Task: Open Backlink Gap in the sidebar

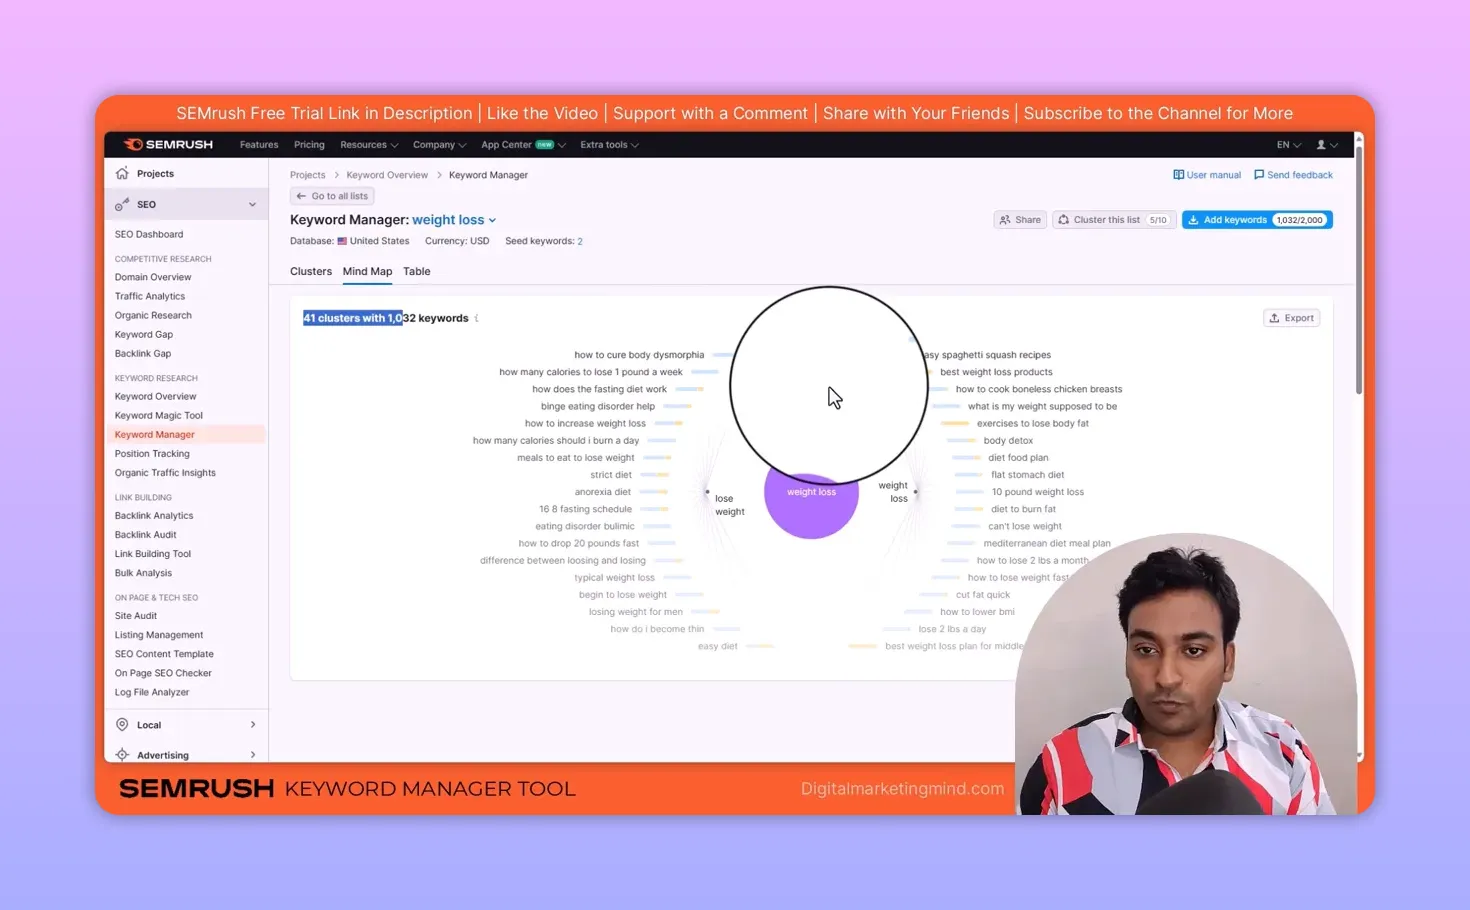Action: [143, 353]
